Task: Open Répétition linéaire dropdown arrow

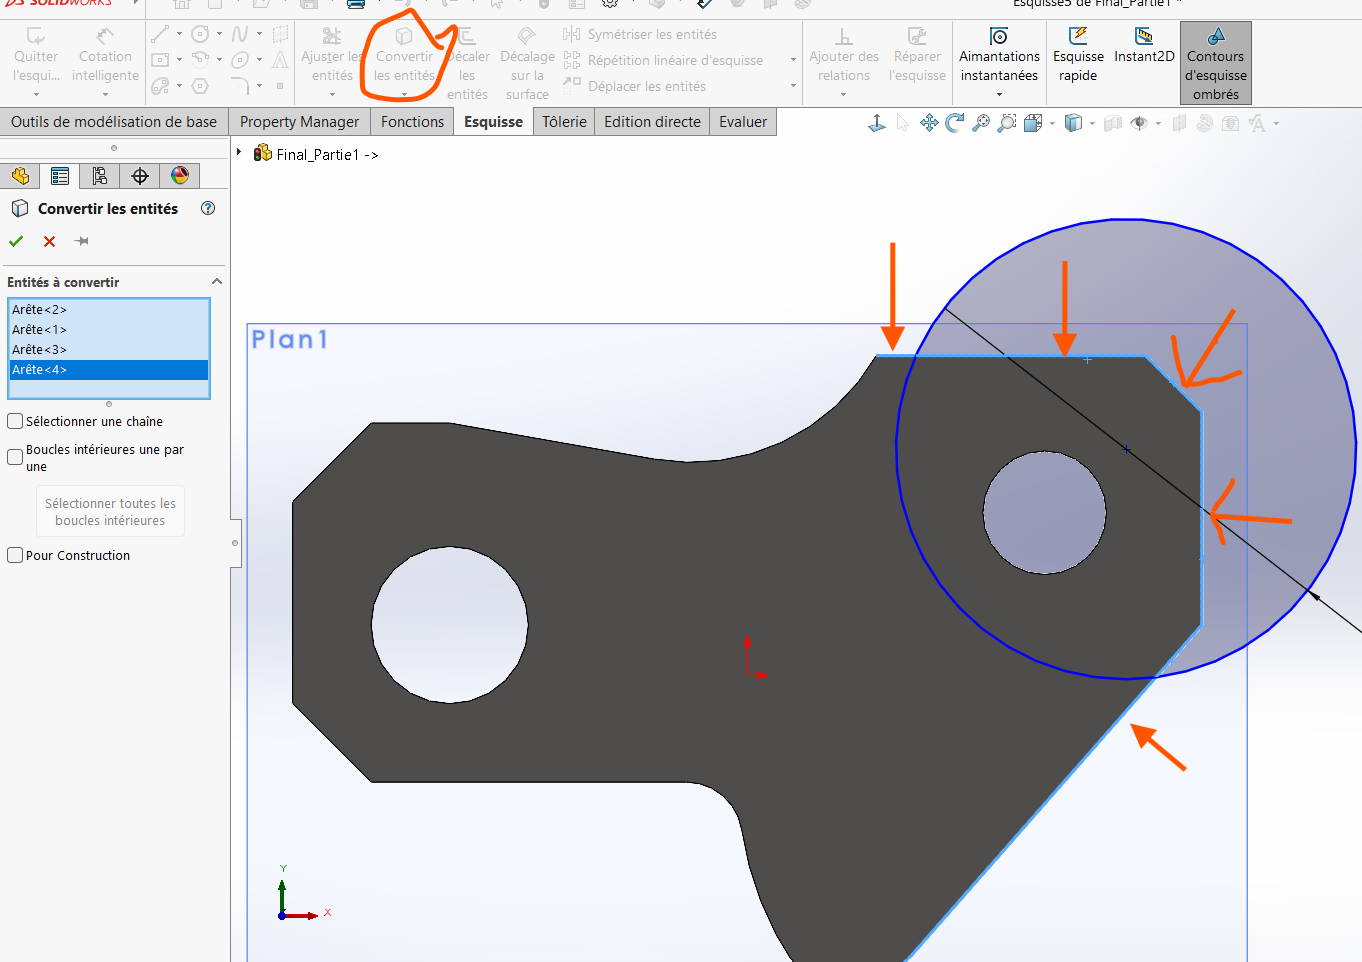Action: pos(793,60)
